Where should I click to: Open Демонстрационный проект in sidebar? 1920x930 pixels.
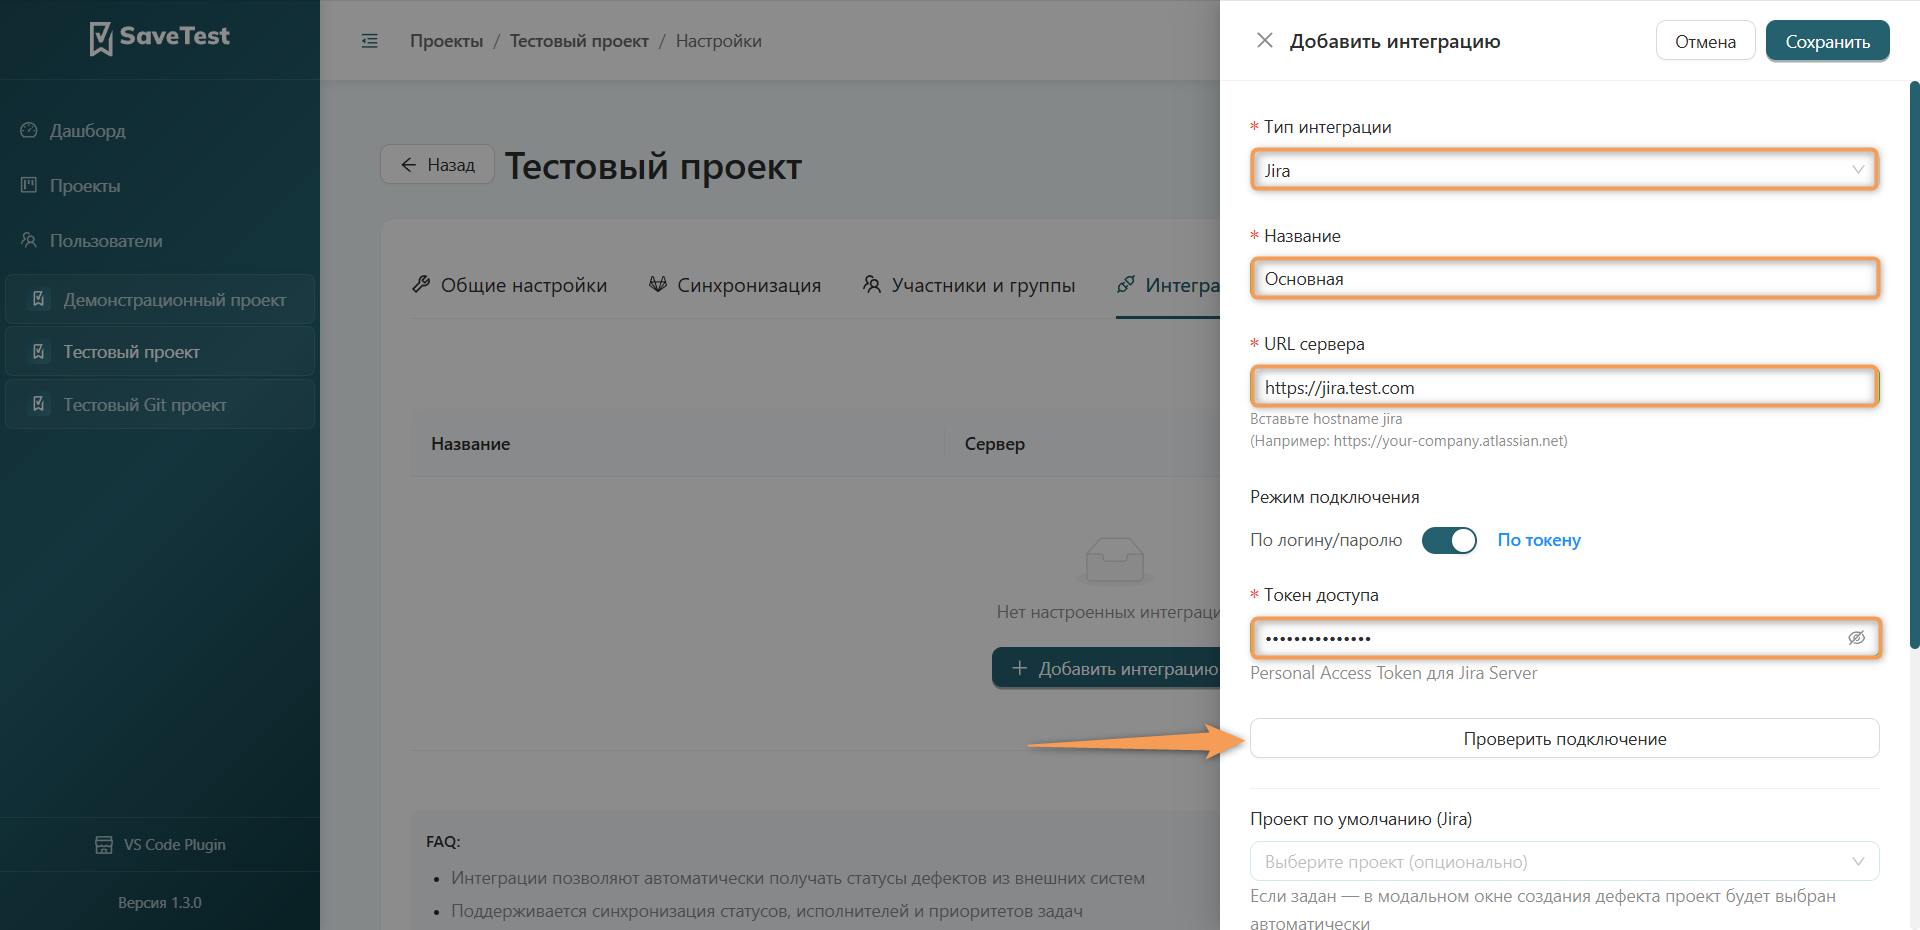pos(160,299)
